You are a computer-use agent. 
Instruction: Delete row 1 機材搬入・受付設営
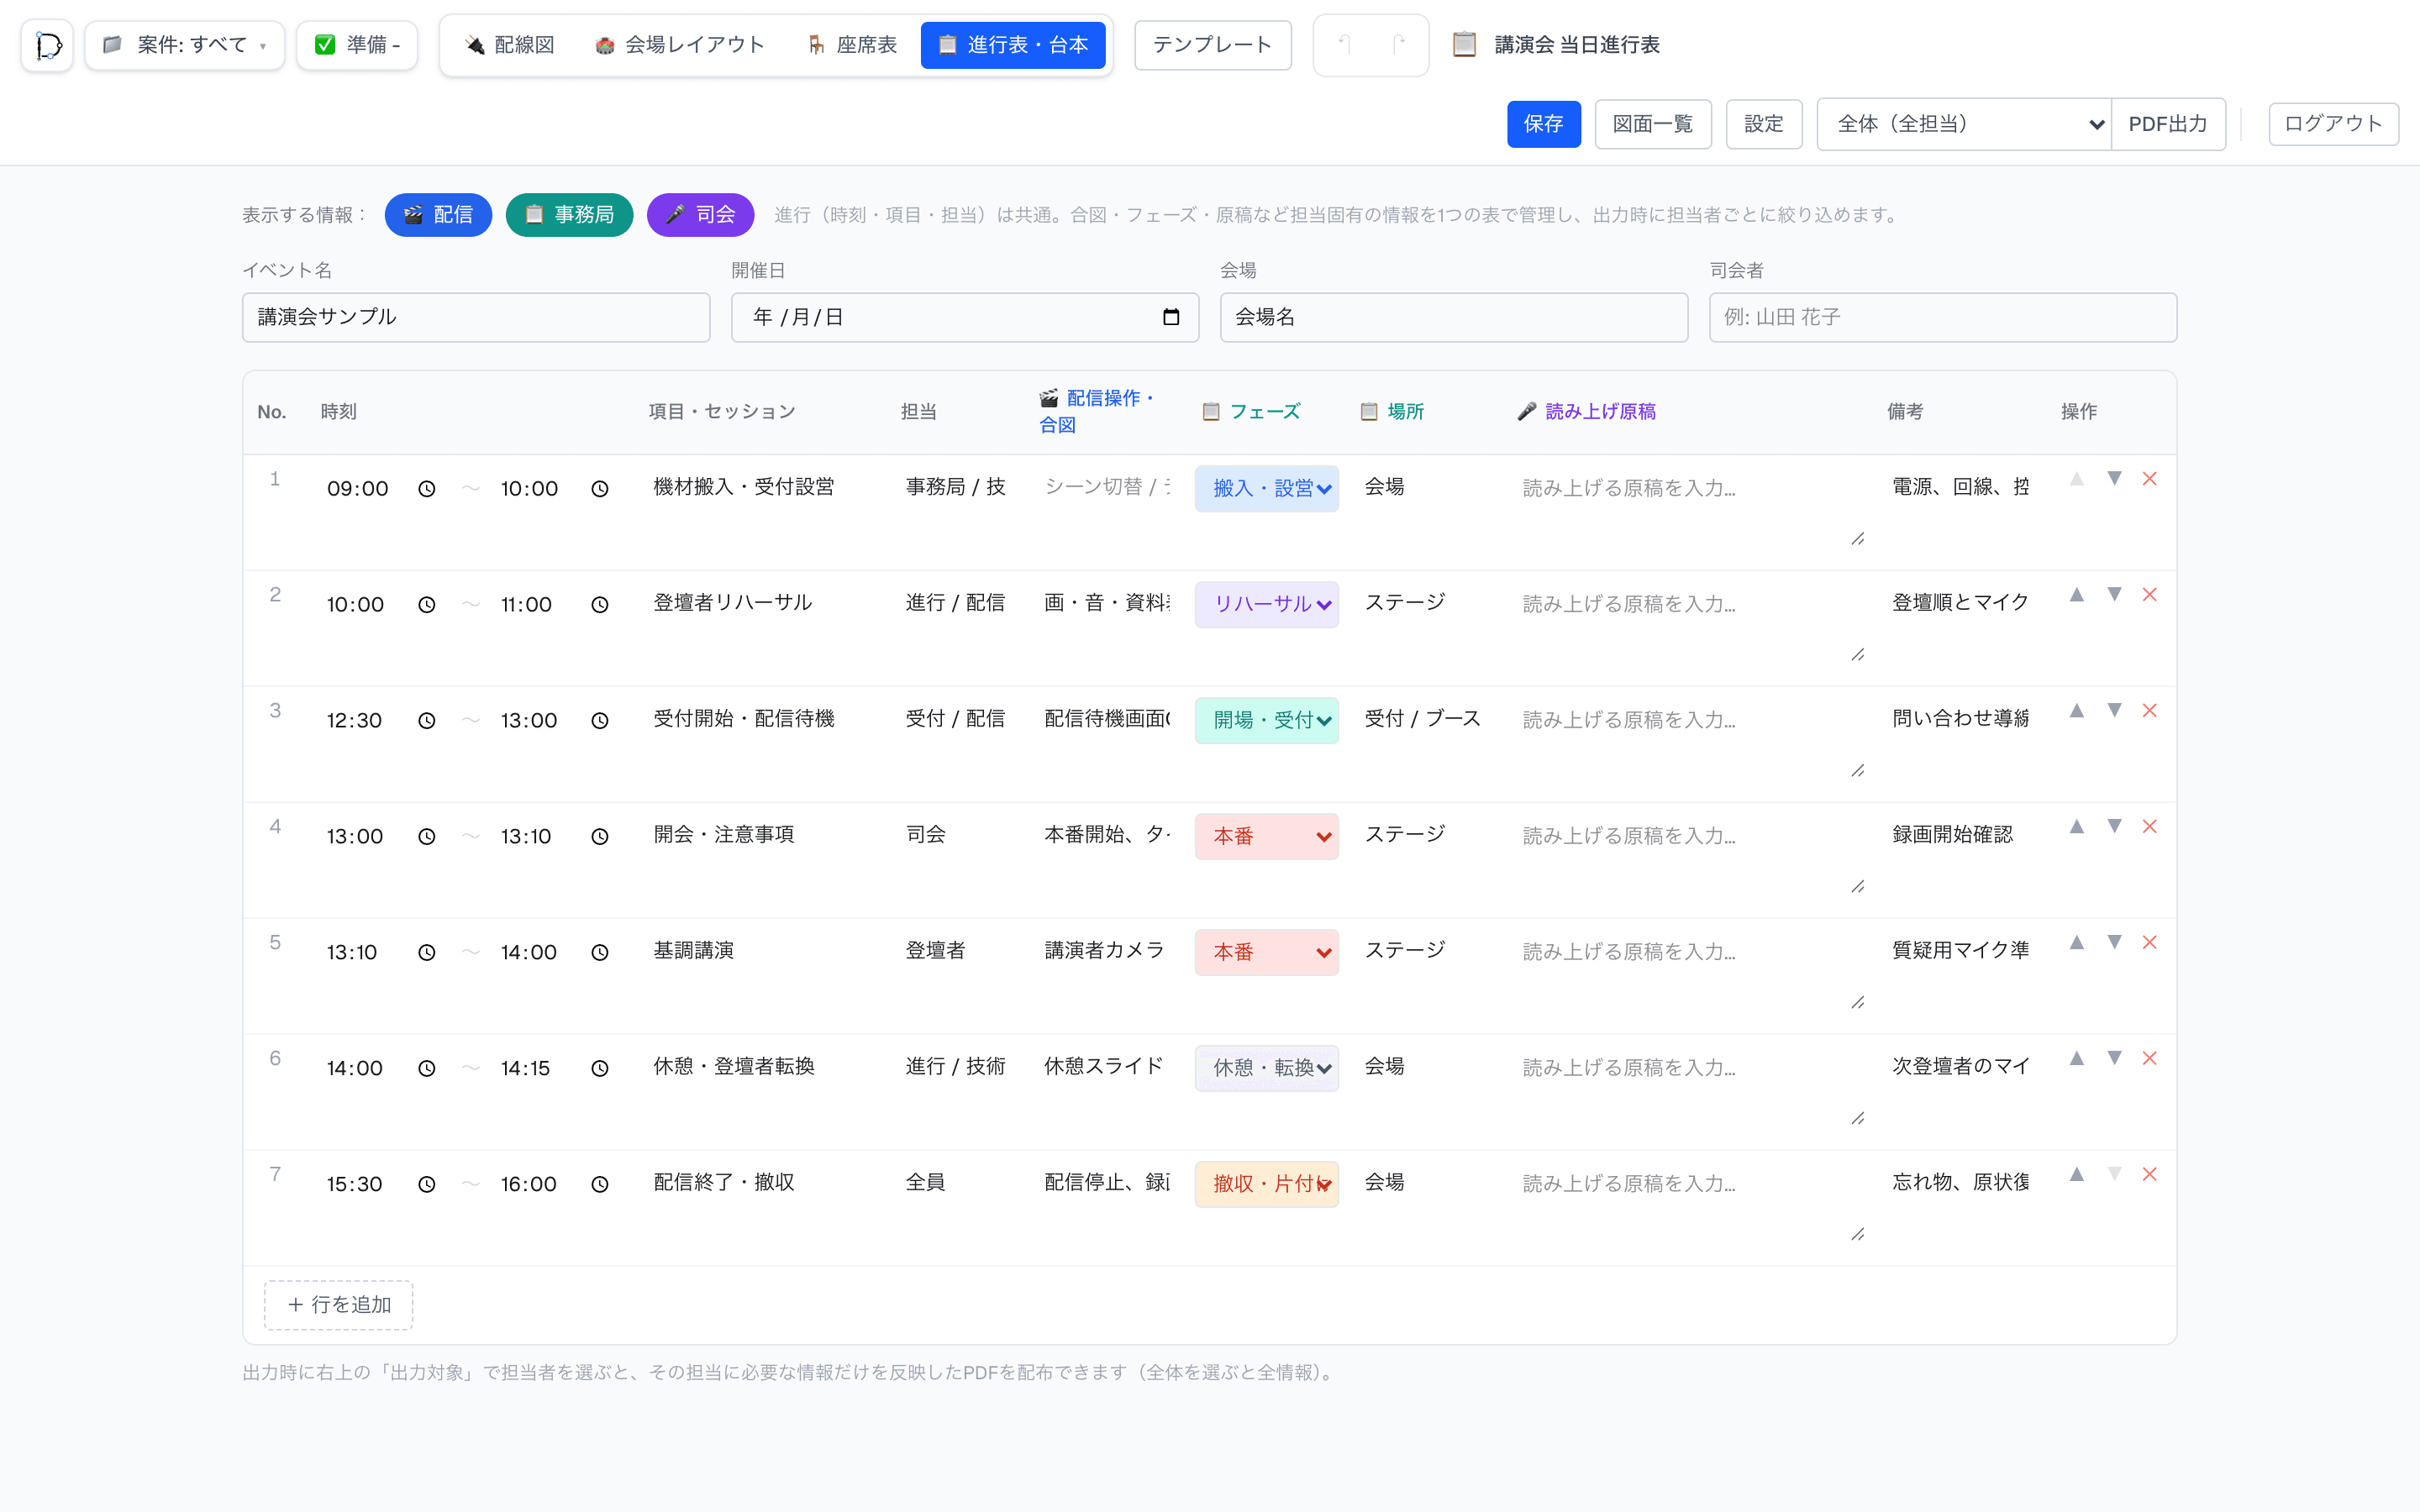(2150, 479)
